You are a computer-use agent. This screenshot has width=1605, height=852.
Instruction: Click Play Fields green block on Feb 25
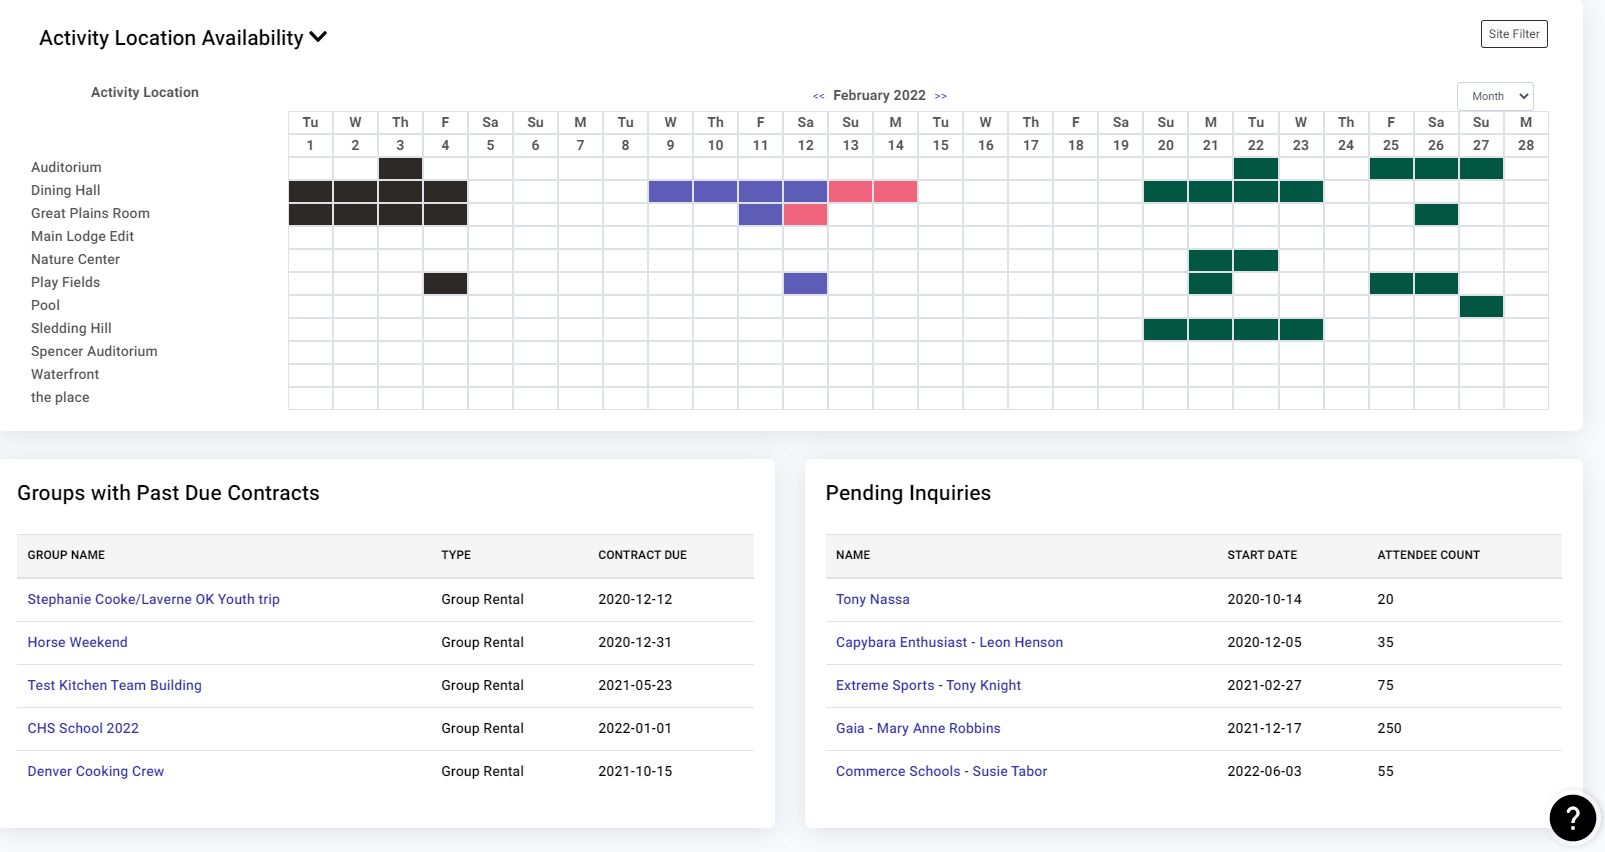[1391, 283]
